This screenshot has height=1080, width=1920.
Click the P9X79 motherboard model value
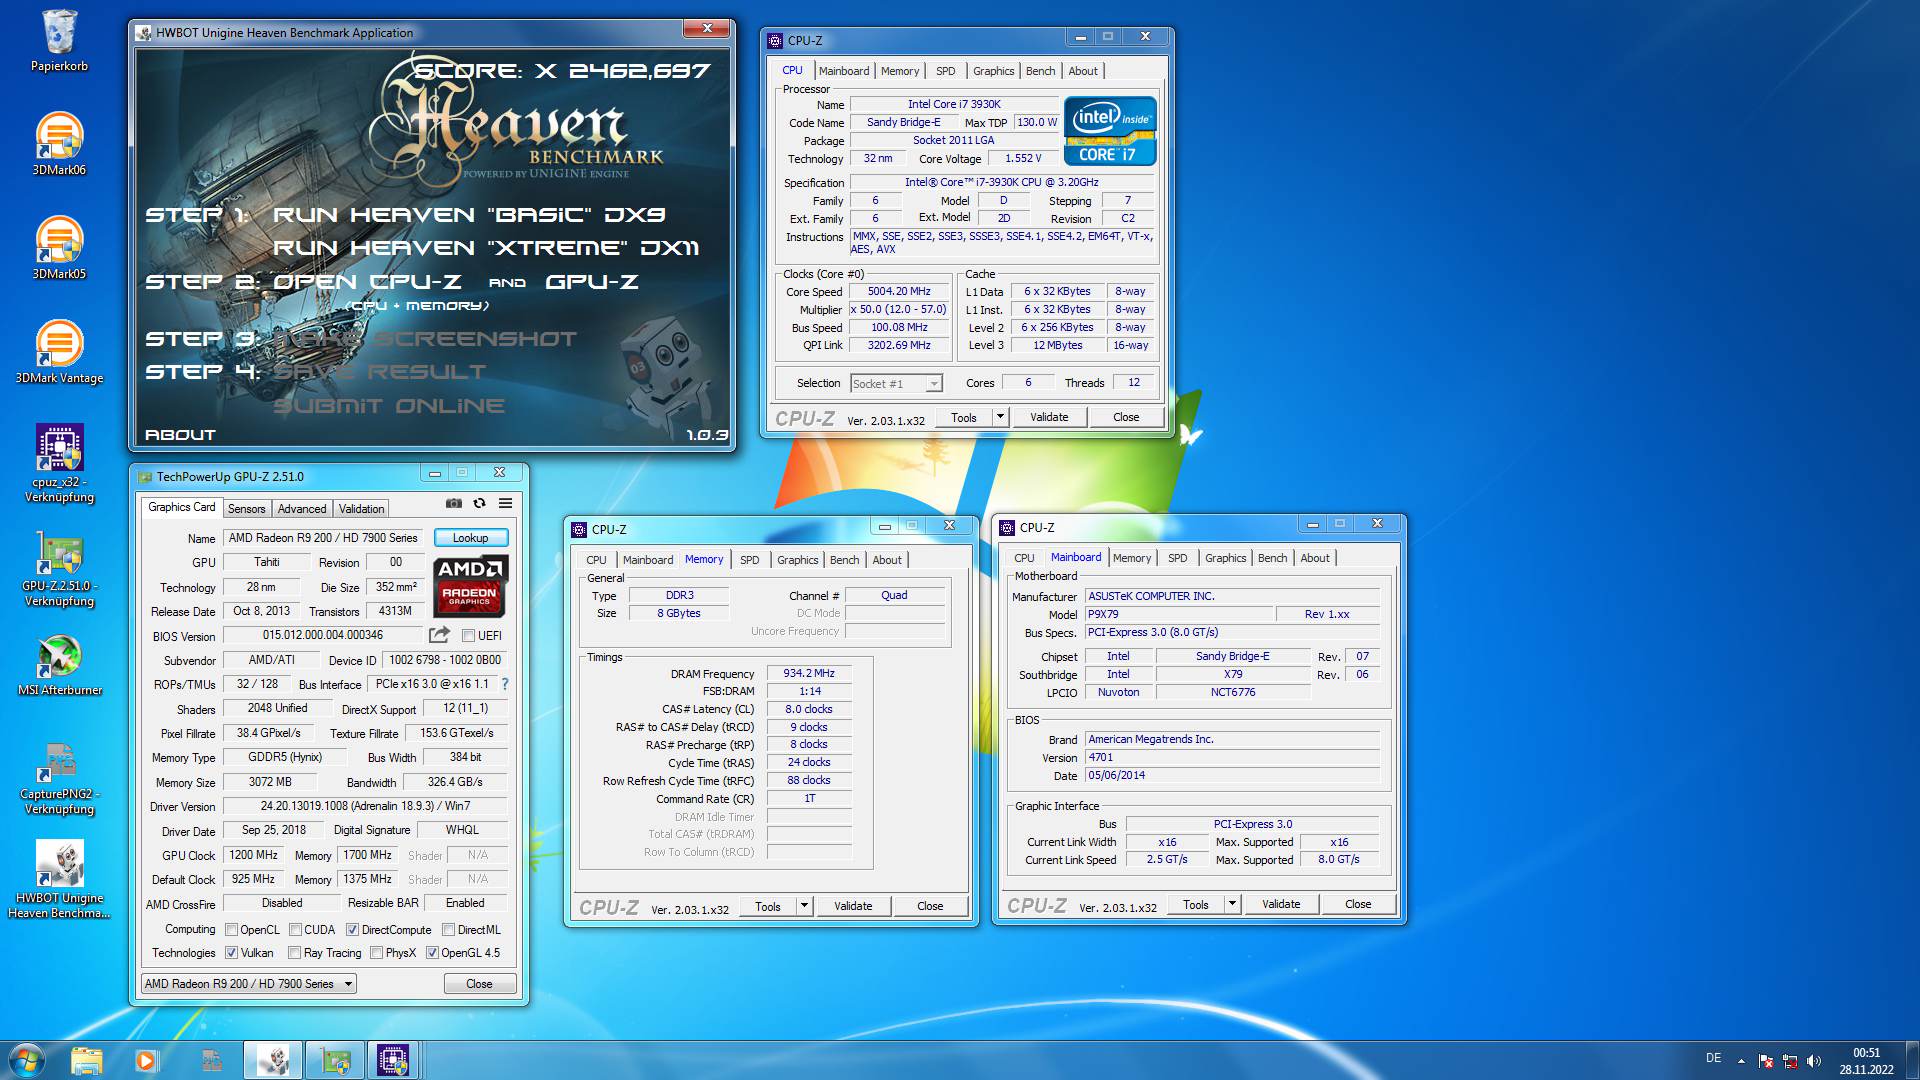[x=1179, y=615]
